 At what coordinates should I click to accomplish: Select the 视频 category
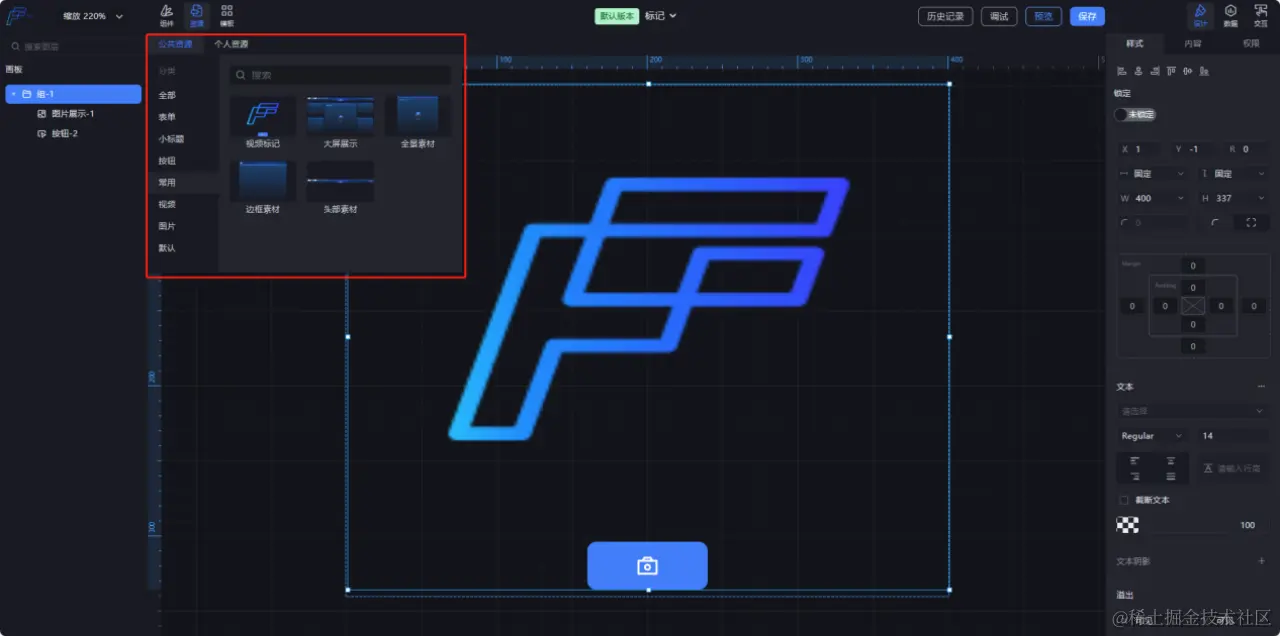pyautogui.click(x=167, y=204)
